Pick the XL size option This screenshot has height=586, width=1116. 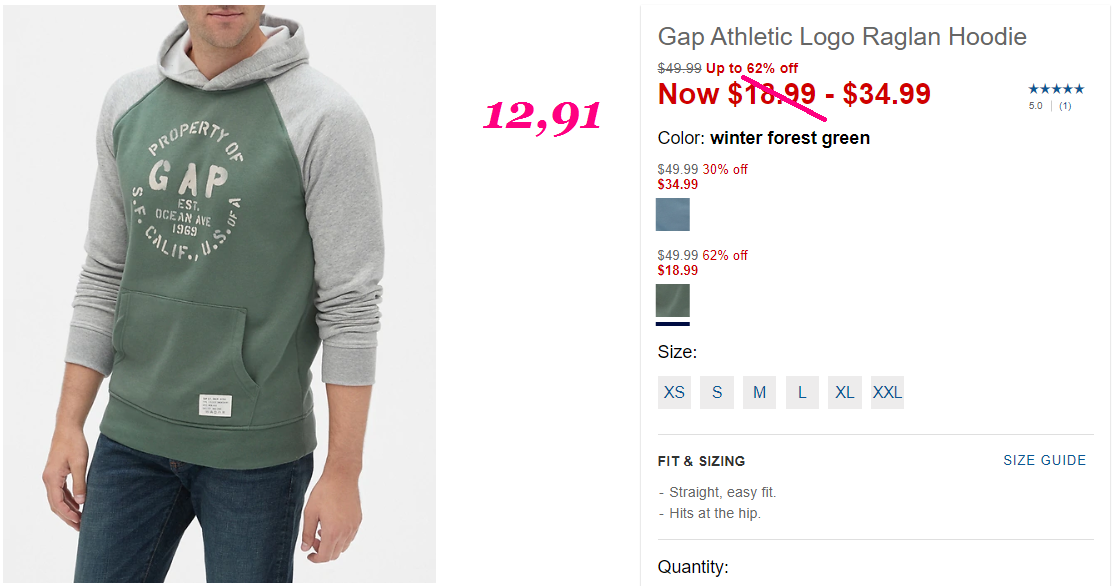click(x=845, y=392)
